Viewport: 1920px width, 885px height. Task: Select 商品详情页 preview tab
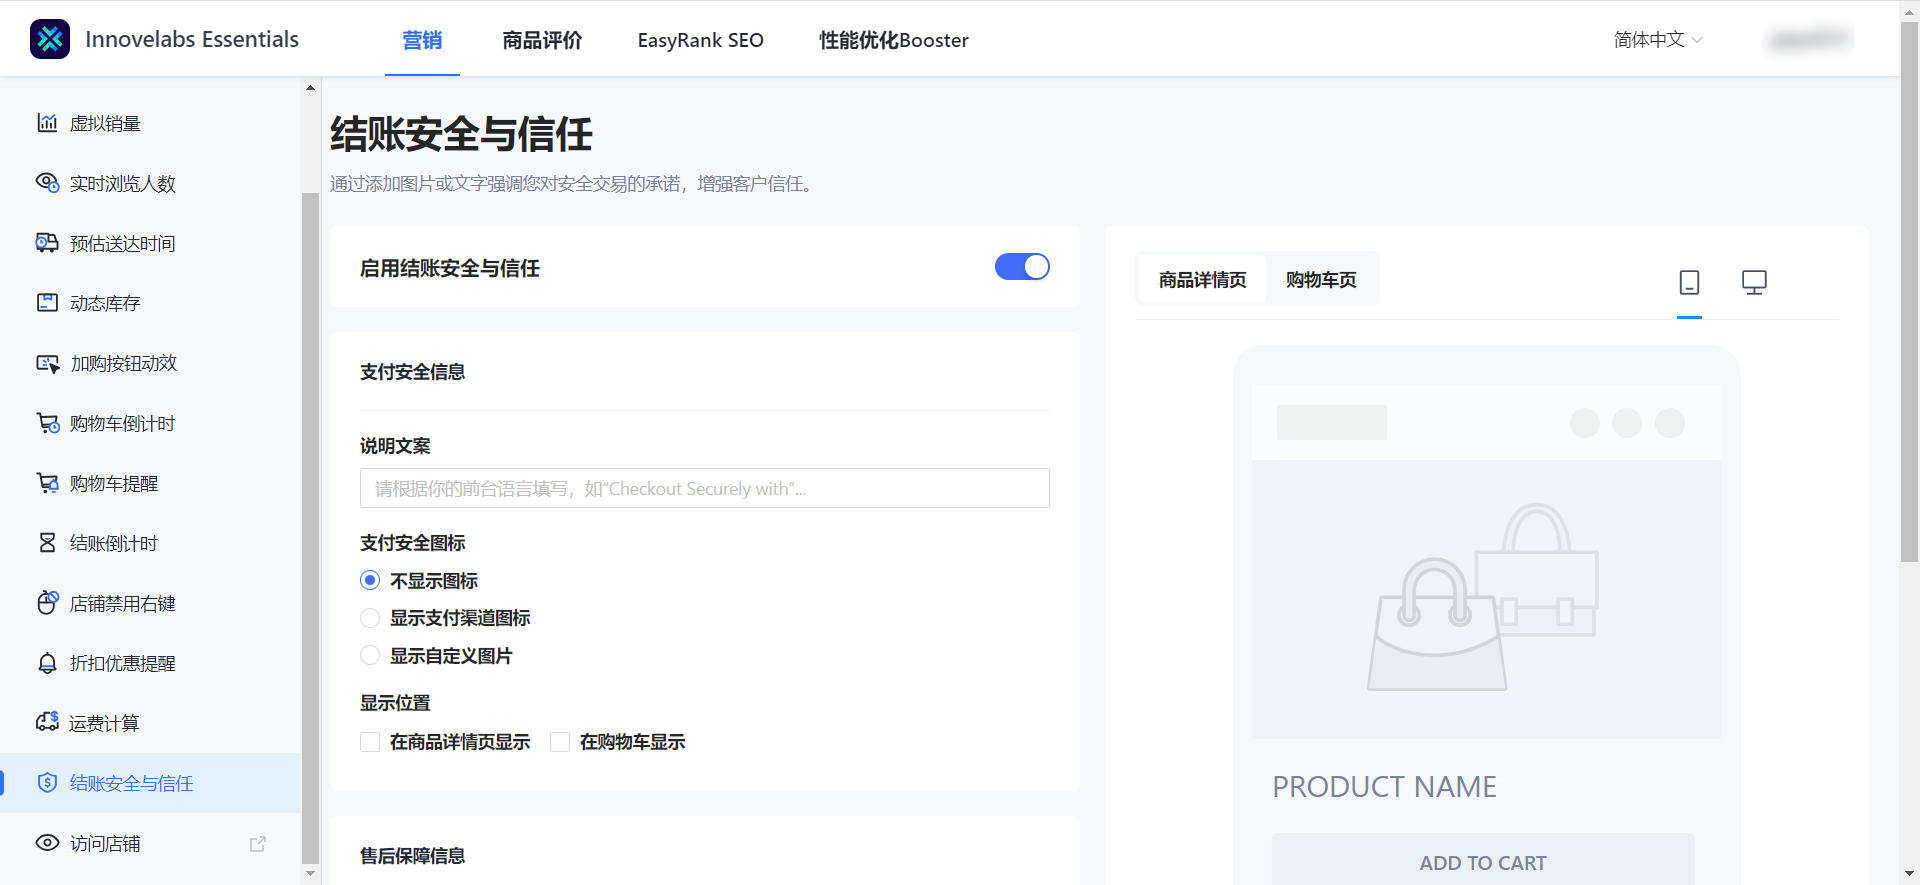(1202, 280)
